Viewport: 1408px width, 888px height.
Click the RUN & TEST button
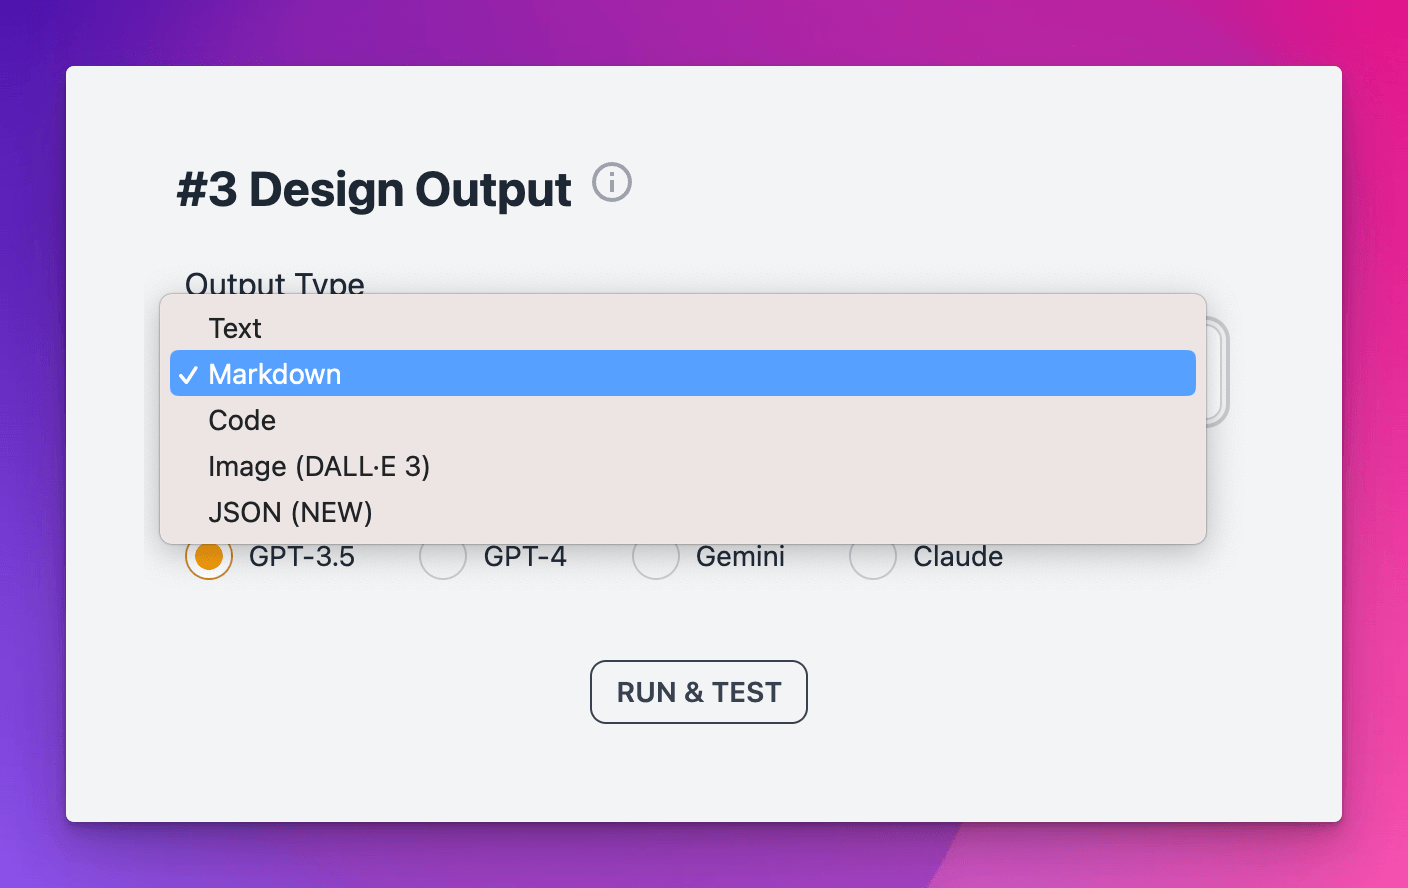(x=699, y=692)
